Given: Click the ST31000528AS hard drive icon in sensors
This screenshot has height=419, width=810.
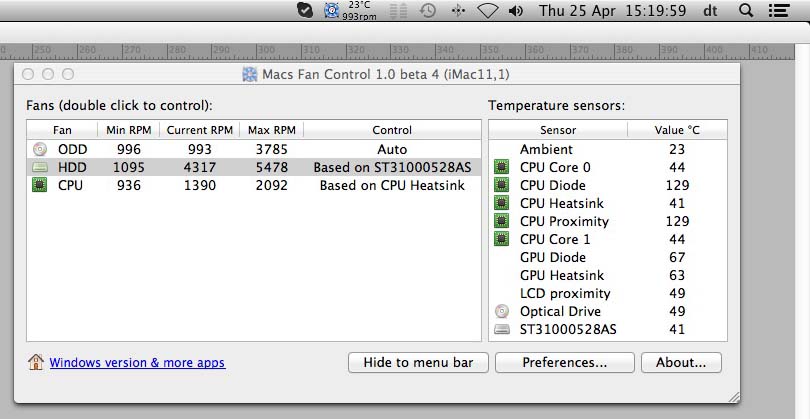Looking at the screenshot, I should click(502, 329).
